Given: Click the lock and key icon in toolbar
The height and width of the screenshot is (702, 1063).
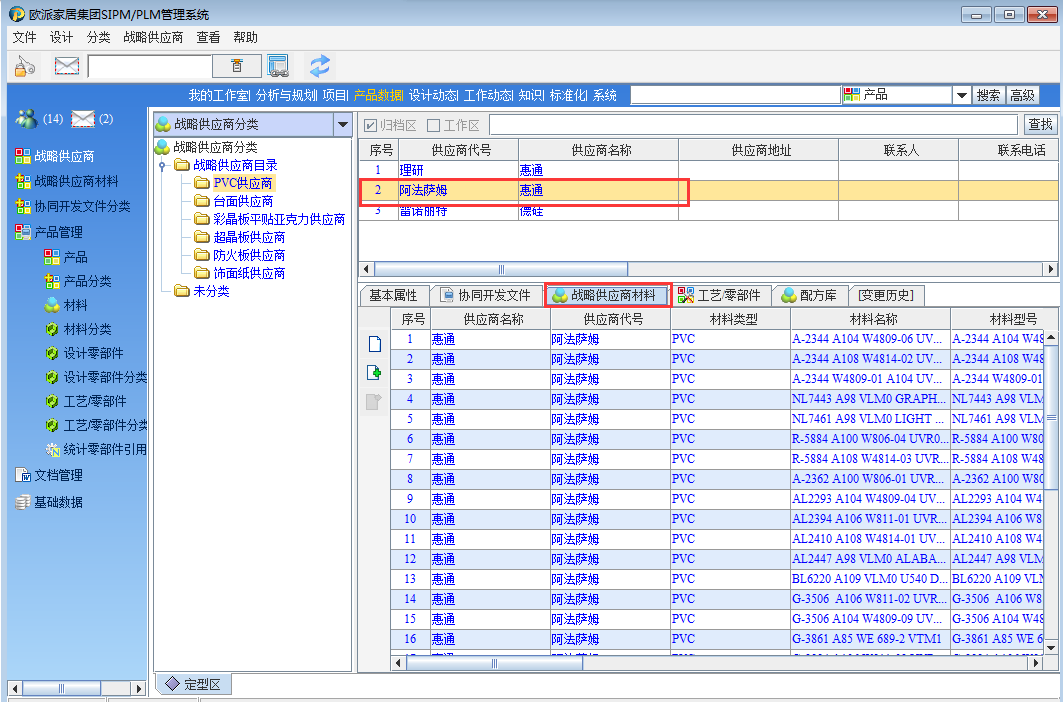Looking at the screenshot, I should pos(26,66).
